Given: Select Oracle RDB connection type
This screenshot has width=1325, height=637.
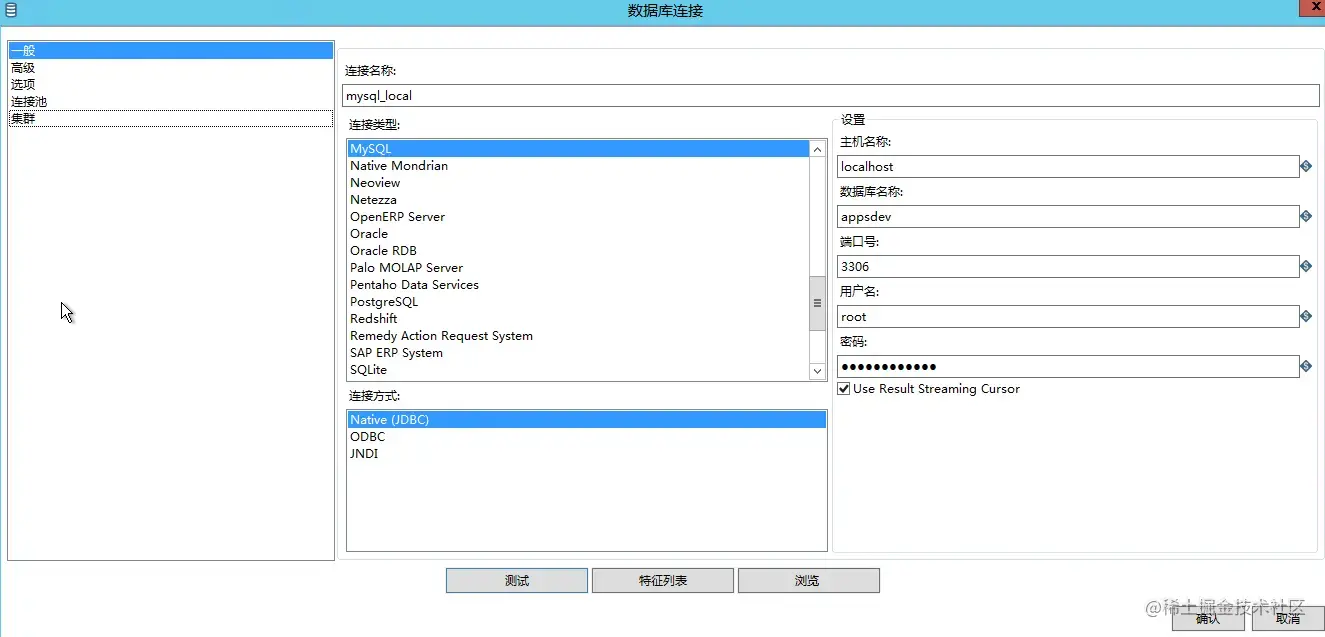Looking at the screenshot, I should [578, 251].
